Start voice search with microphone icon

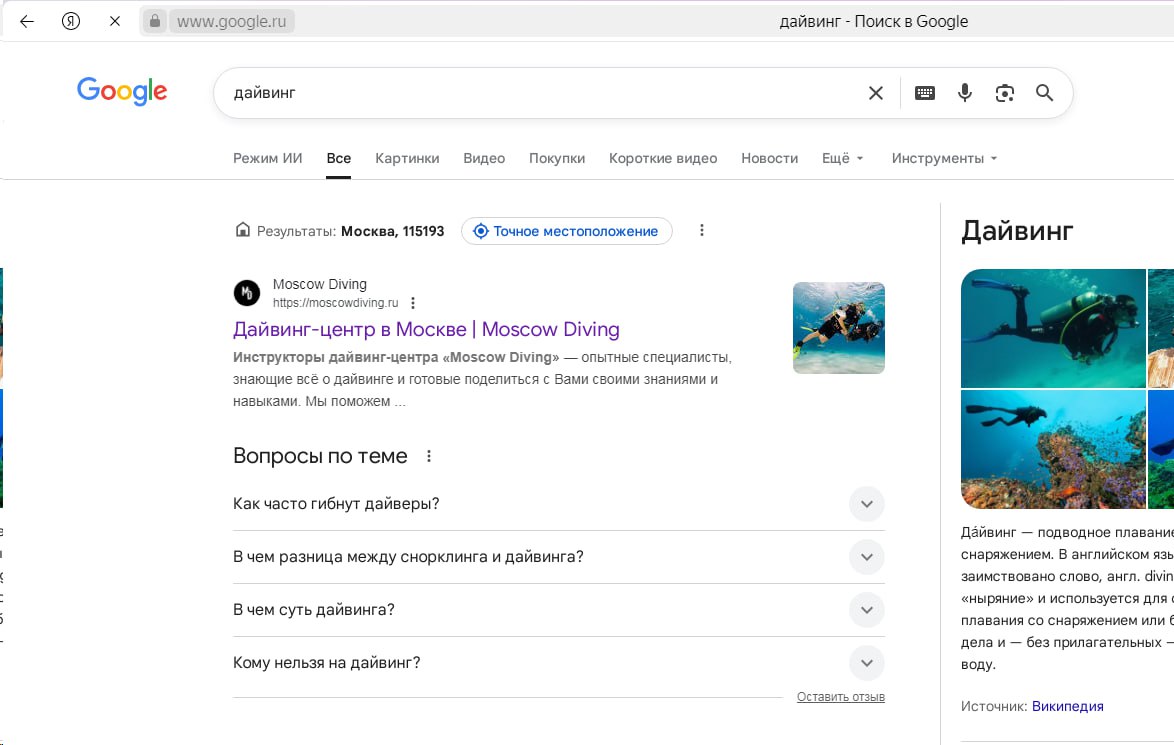point(964,93)
